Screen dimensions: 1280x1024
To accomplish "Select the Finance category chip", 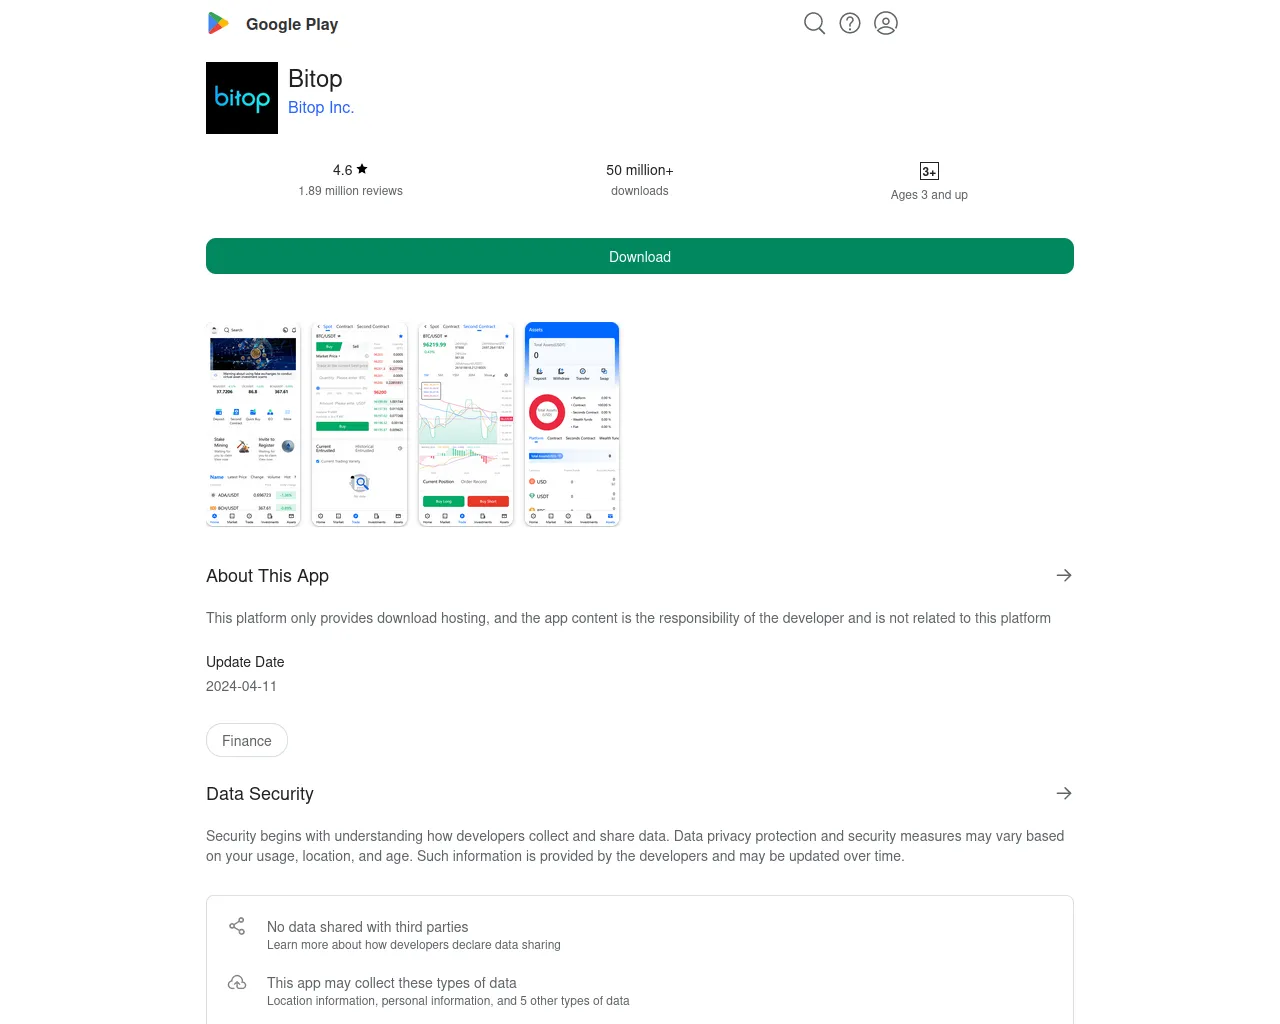I will (x=247, y=740).
